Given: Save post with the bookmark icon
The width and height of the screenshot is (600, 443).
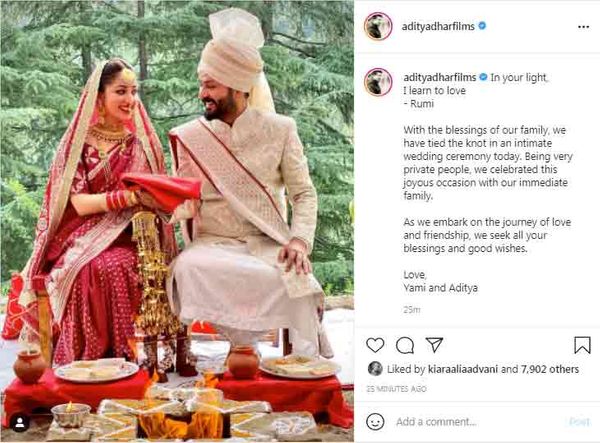Looking at the screenshot, I should pyautogui.click(x=582, y=345).
